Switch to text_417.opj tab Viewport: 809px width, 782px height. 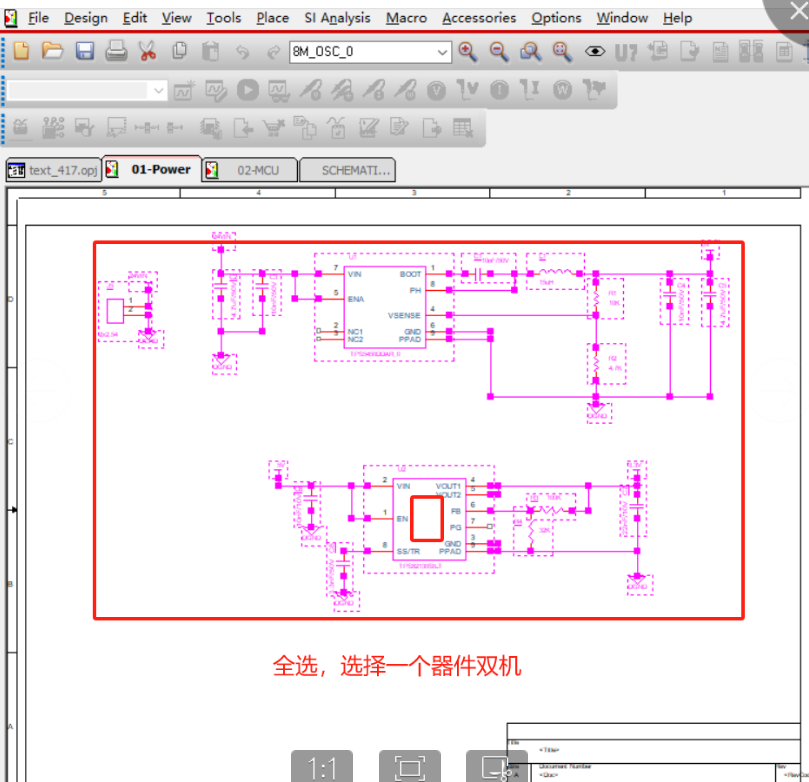point(54,170)
